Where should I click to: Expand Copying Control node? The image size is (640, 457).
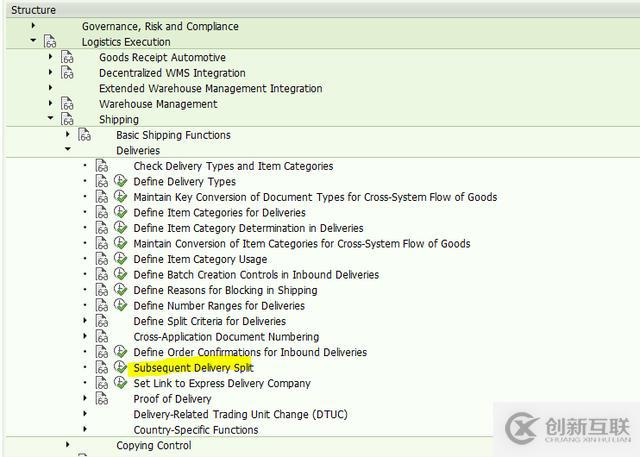tap(67, 444)
